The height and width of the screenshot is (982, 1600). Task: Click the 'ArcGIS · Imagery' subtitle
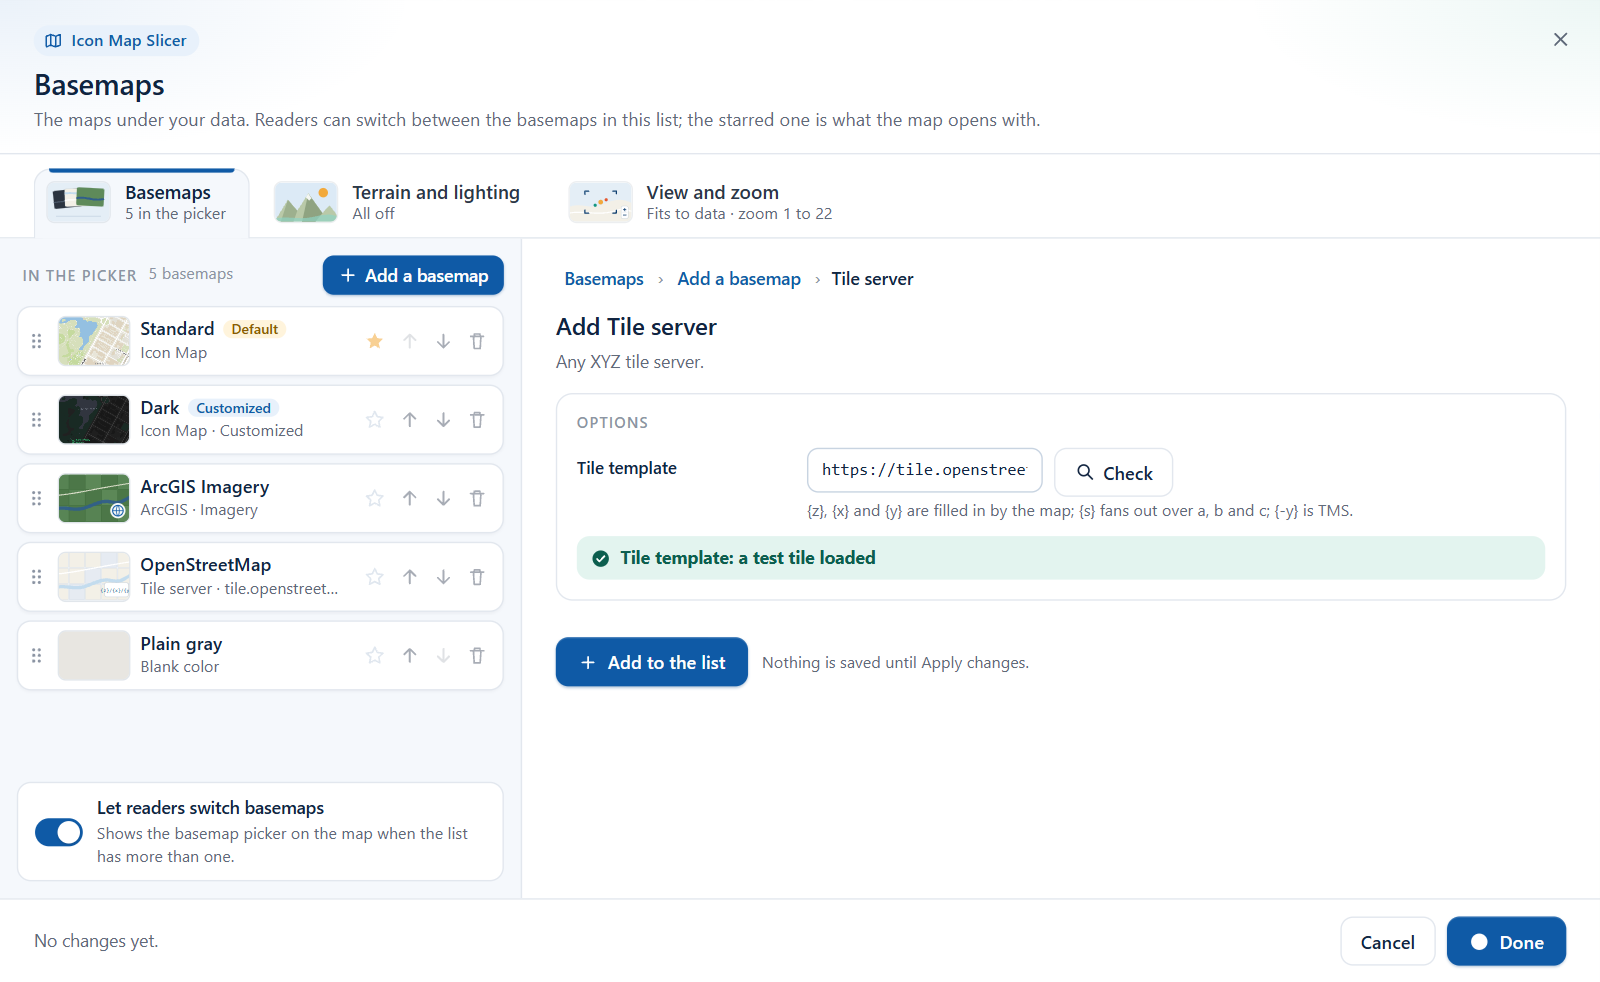199,510
